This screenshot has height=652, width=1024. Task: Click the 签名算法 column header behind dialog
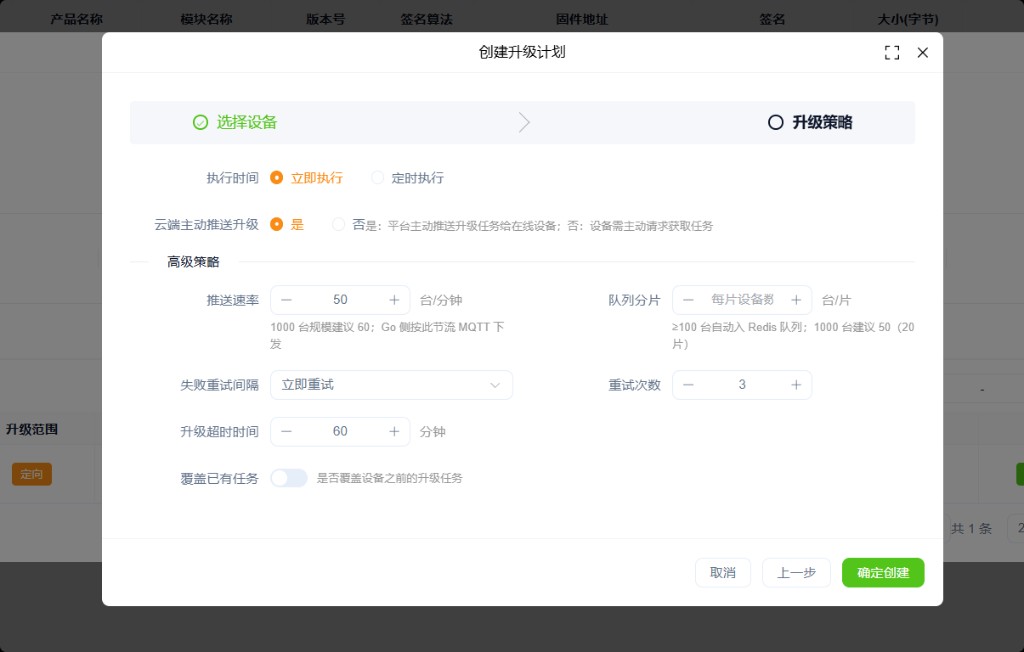pos(426,19)
